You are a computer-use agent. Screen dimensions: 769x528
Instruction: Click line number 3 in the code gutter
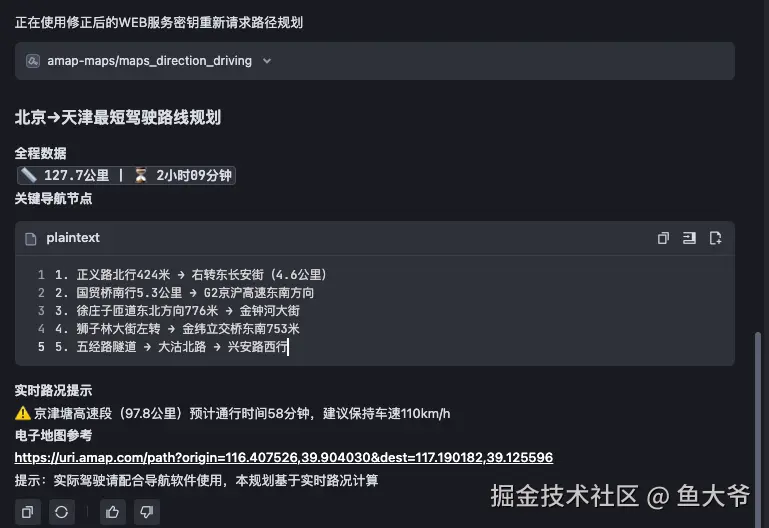click(x=41, y=311)
